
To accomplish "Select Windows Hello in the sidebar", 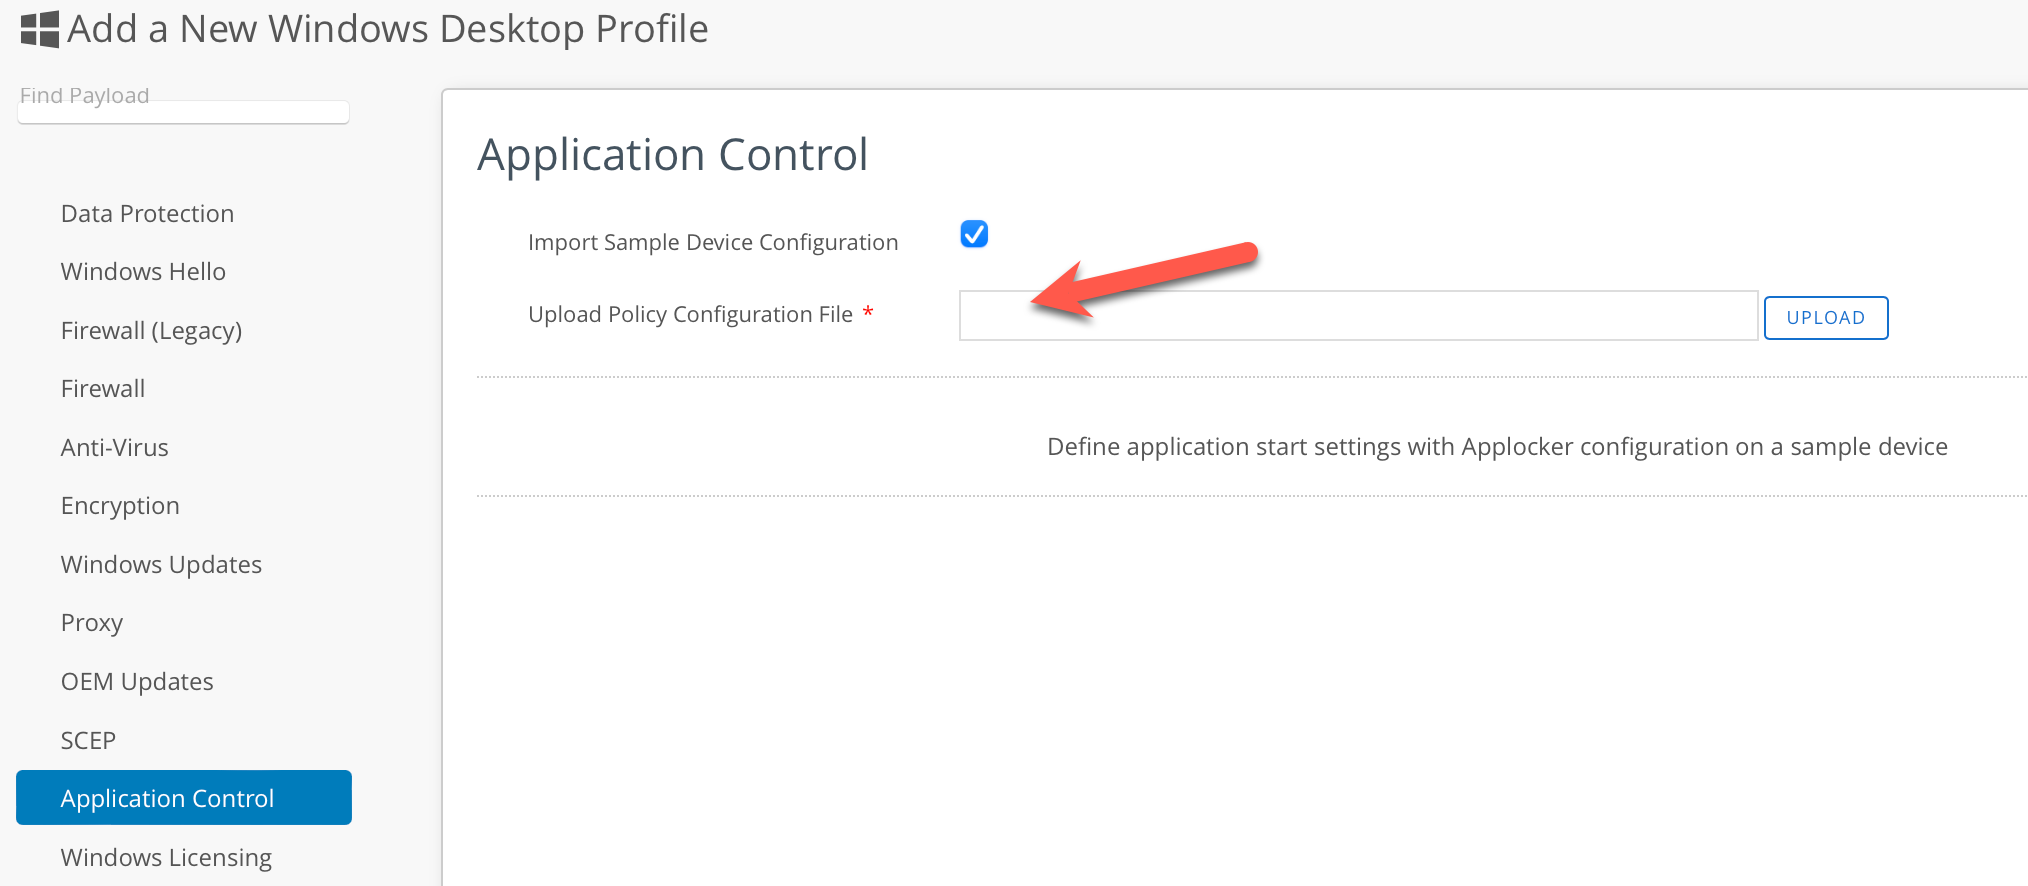I will (143, 272).
